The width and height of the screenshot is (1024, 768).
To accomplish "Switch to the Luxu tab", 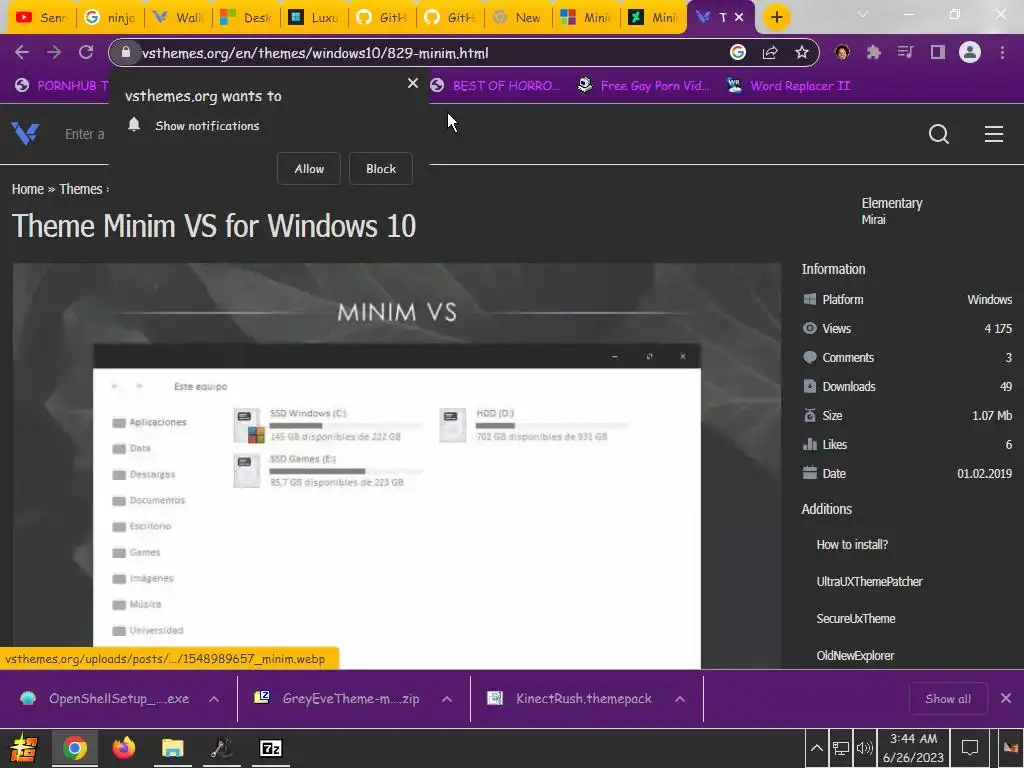I will coord(313,18).
